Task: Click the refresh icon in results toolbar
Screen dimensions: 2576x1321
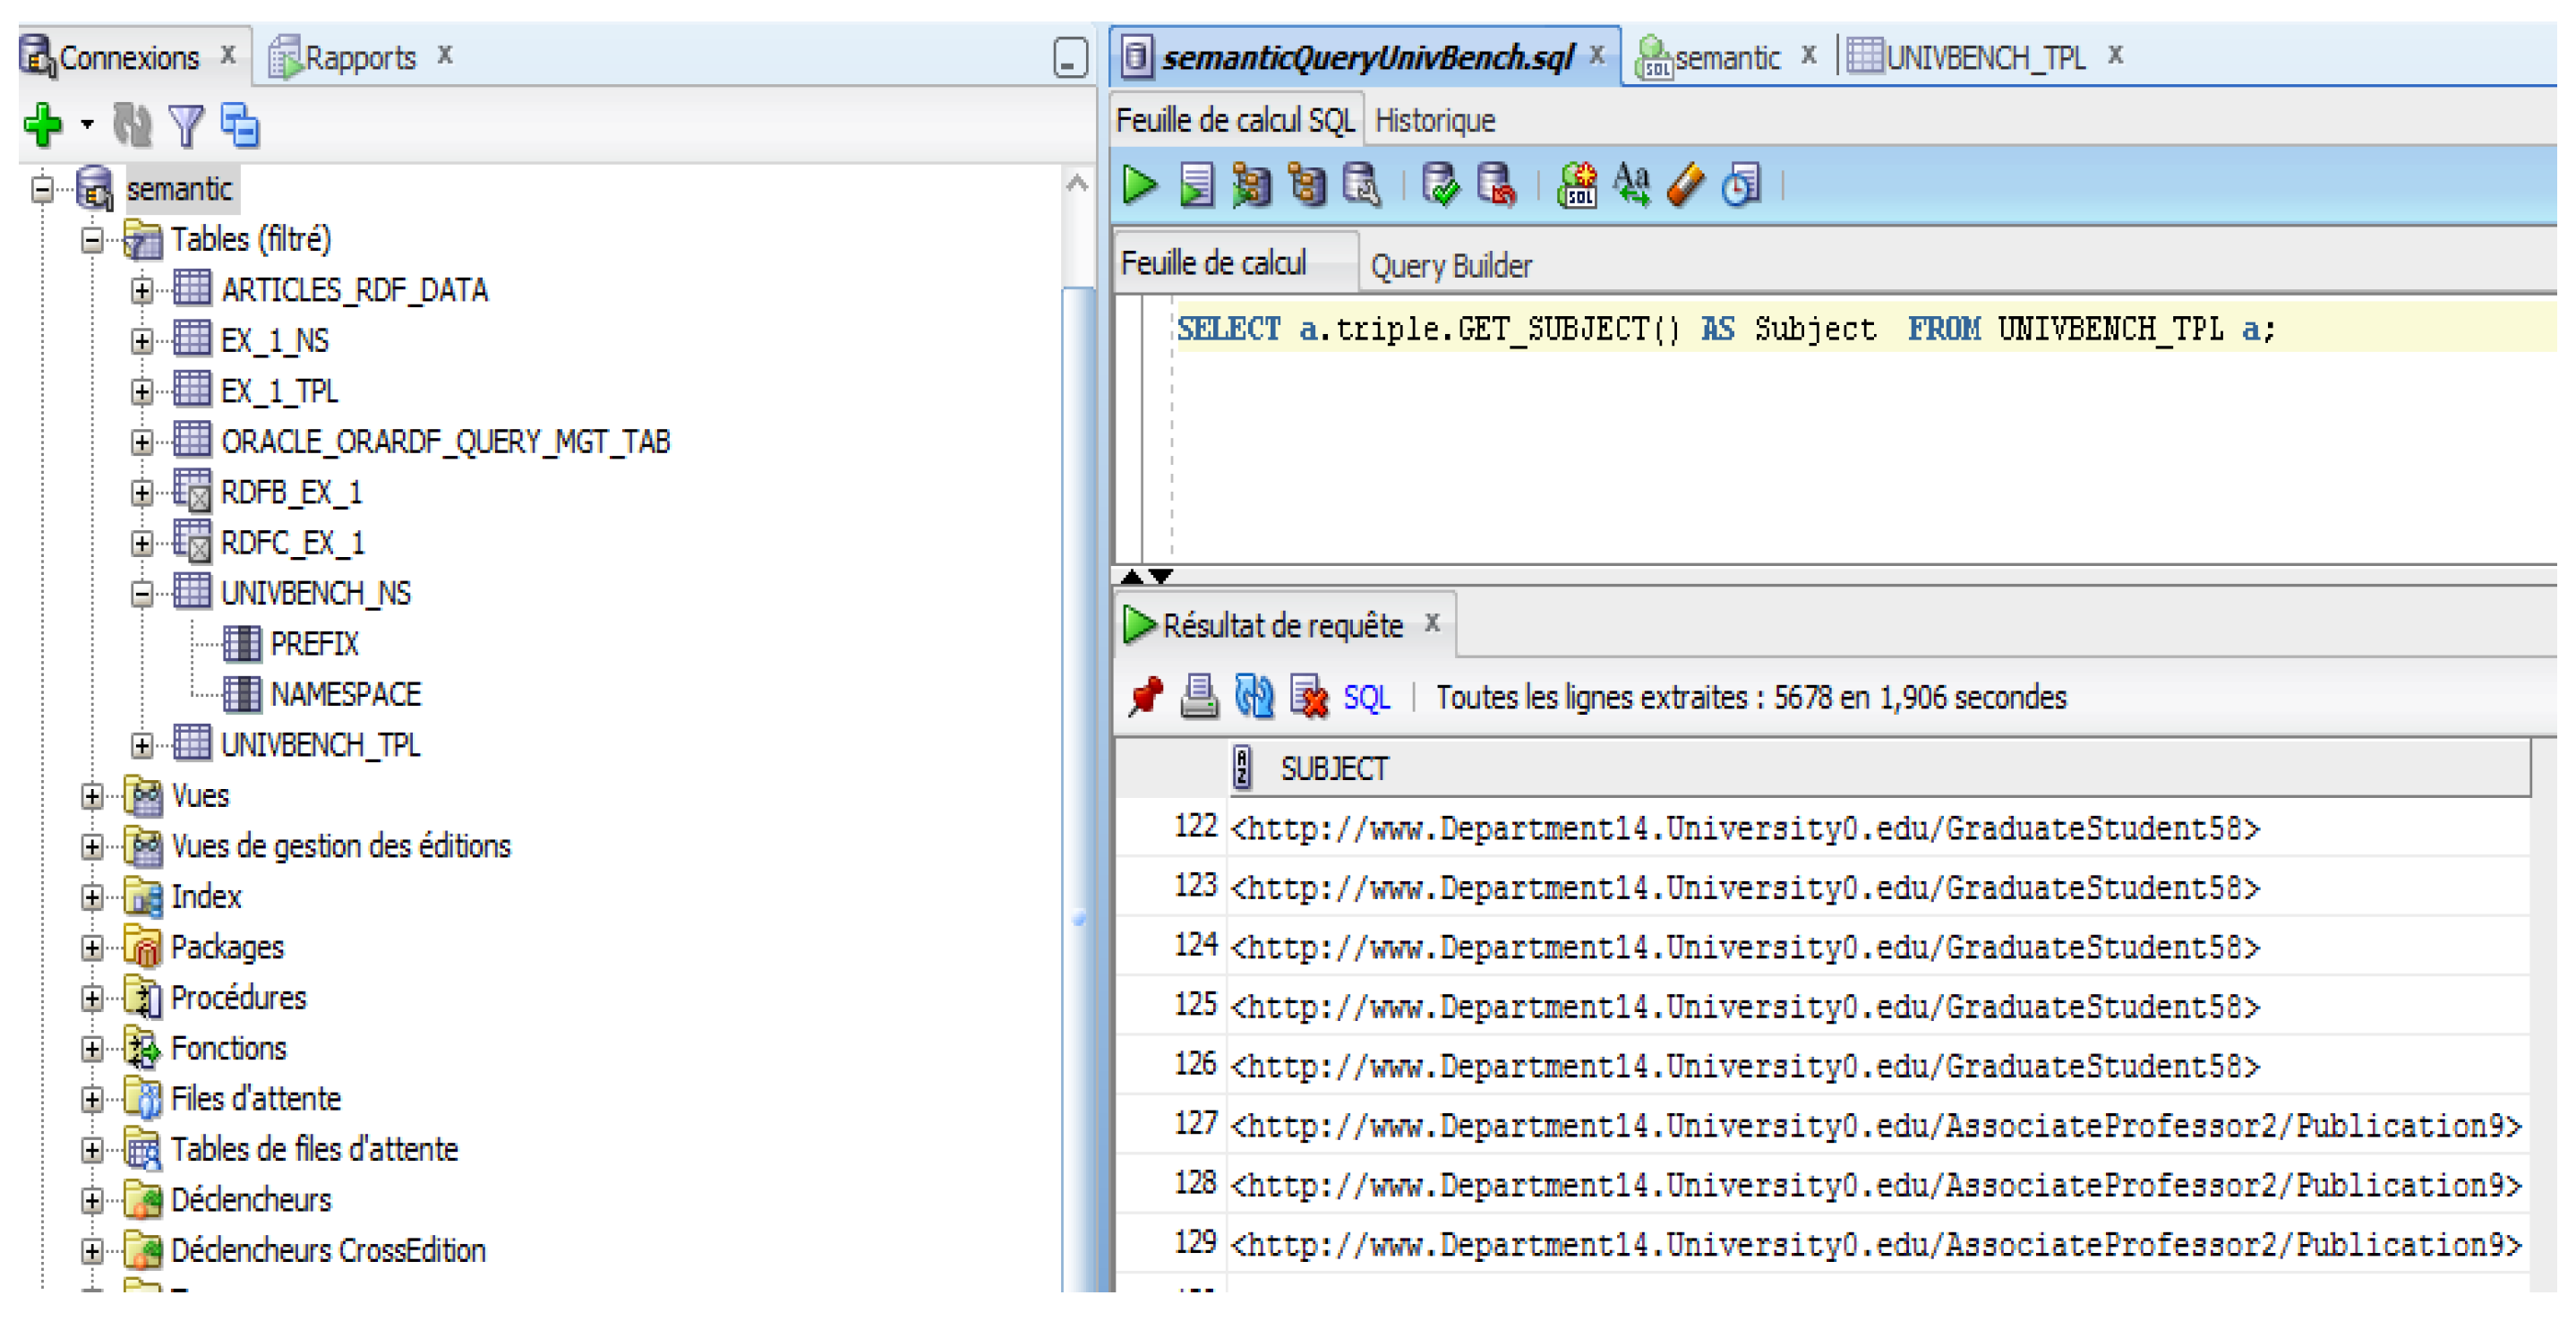Action: click(1254, 697)
